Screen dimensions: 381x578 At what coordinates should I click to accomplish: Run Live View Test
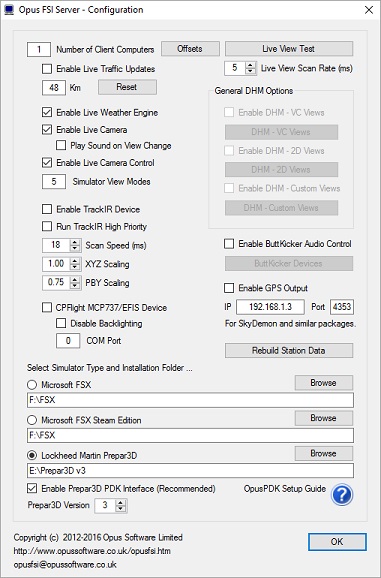click(x=289, y=49)
